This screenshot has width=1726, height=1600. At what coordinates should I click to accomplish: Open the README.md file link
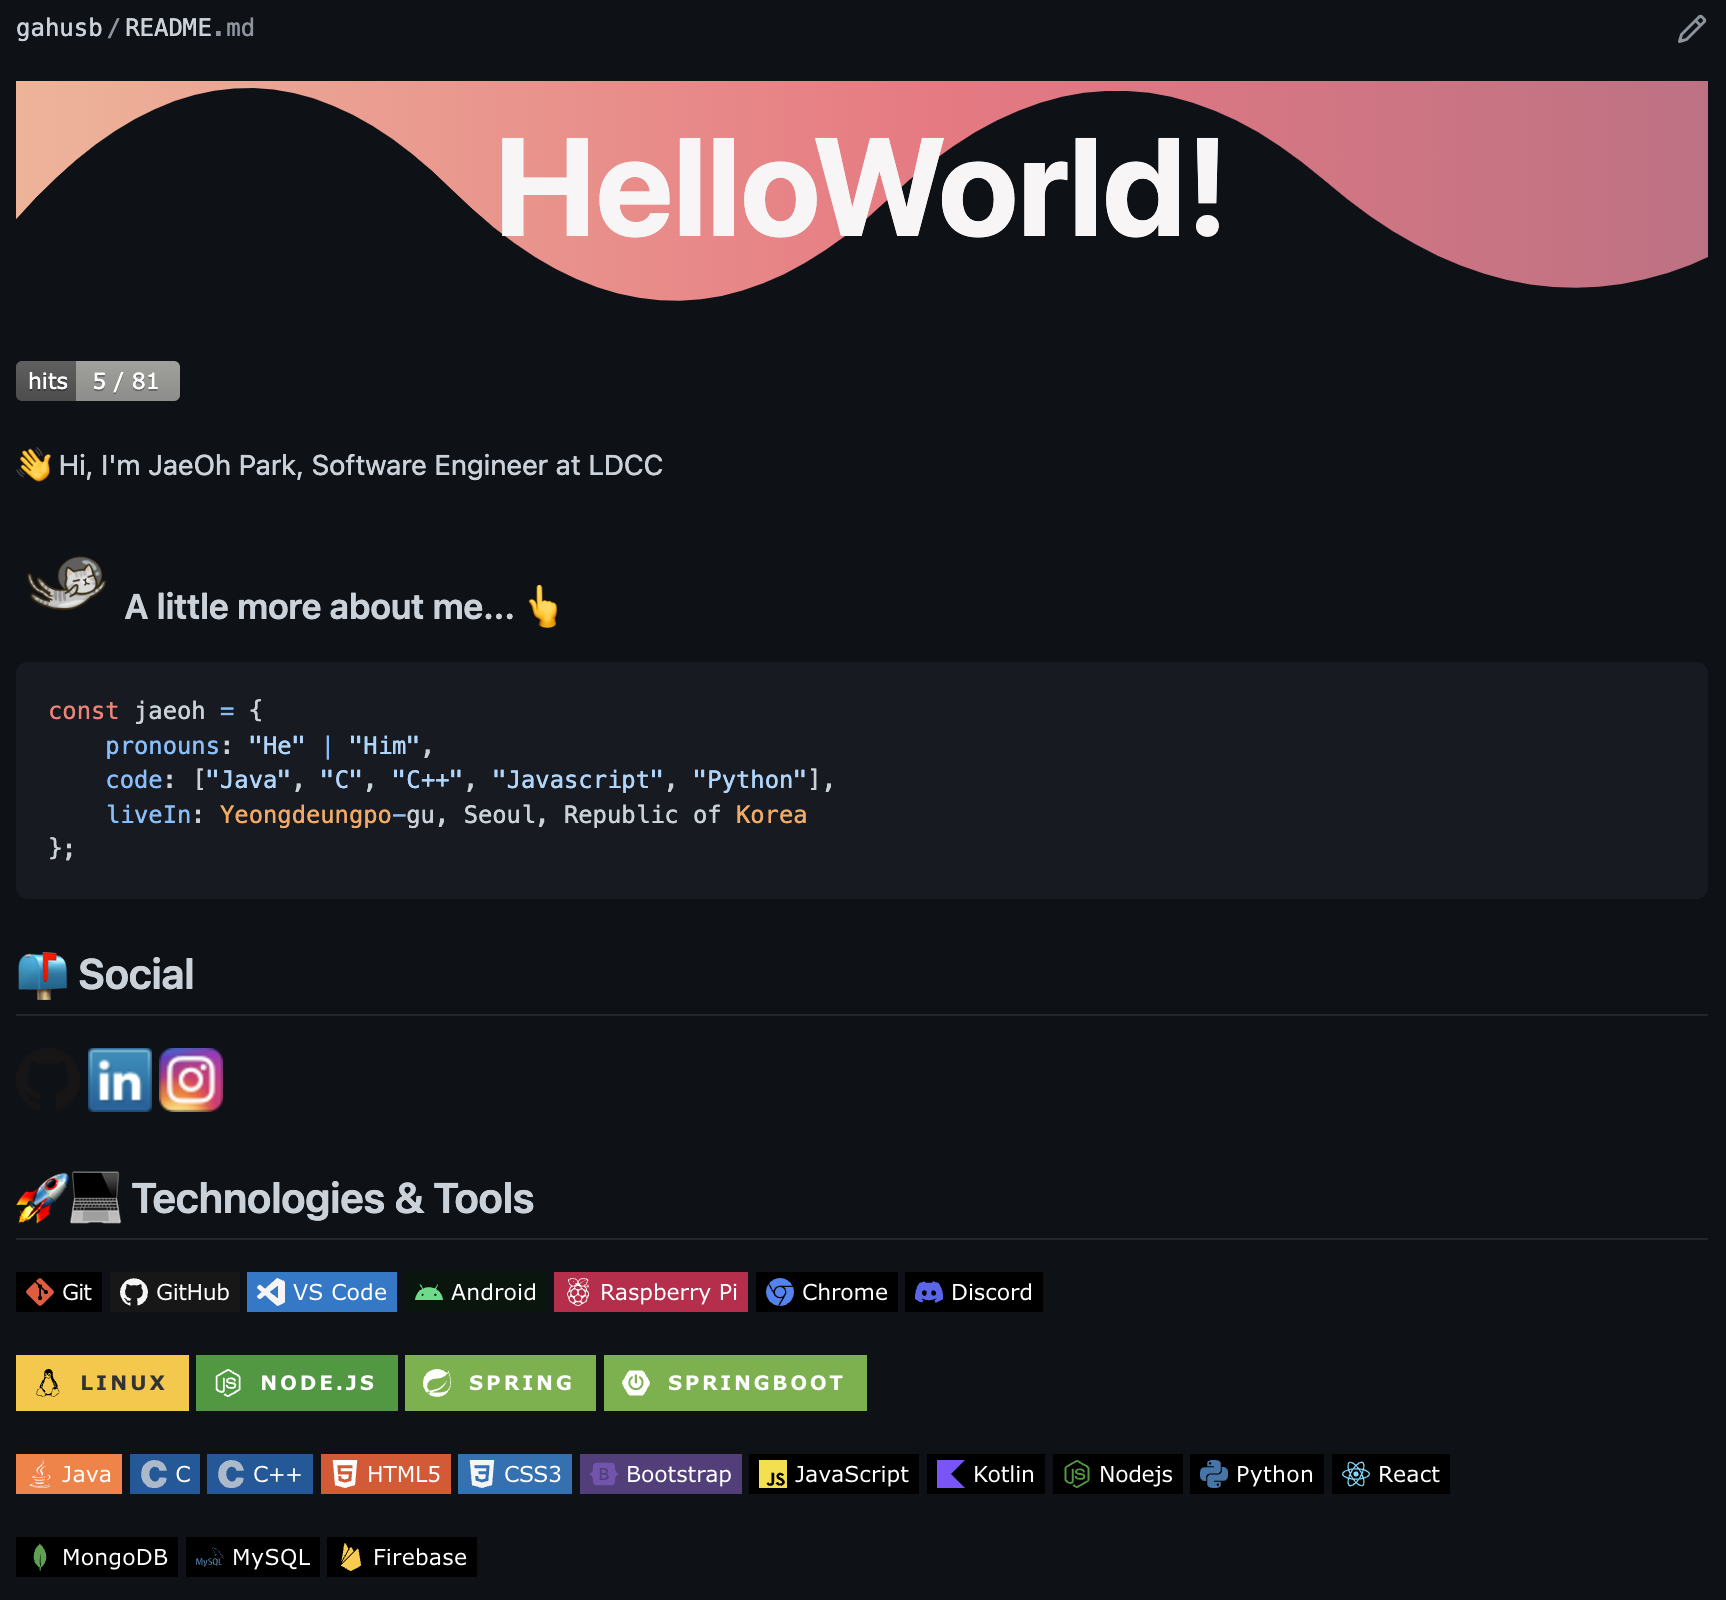pos(189,27)
